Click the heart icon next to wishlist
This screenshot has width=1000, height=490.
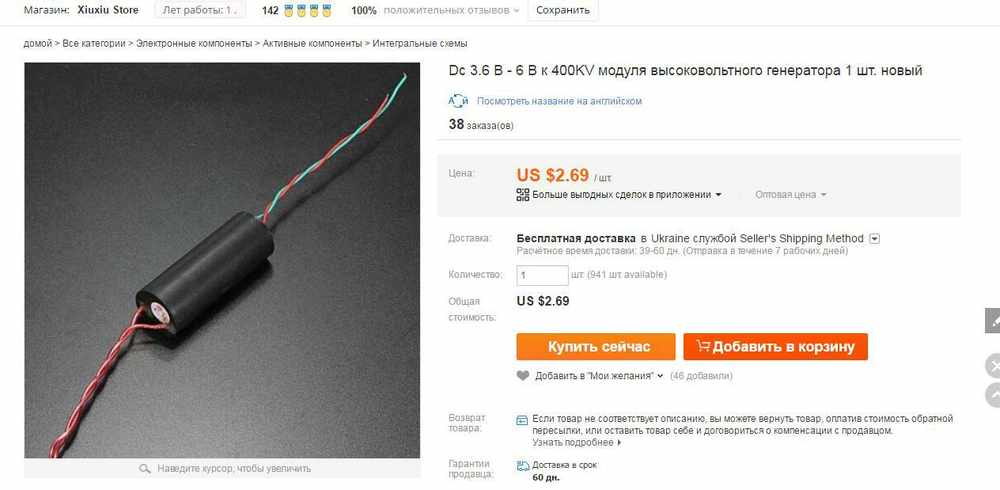(523, 376)
